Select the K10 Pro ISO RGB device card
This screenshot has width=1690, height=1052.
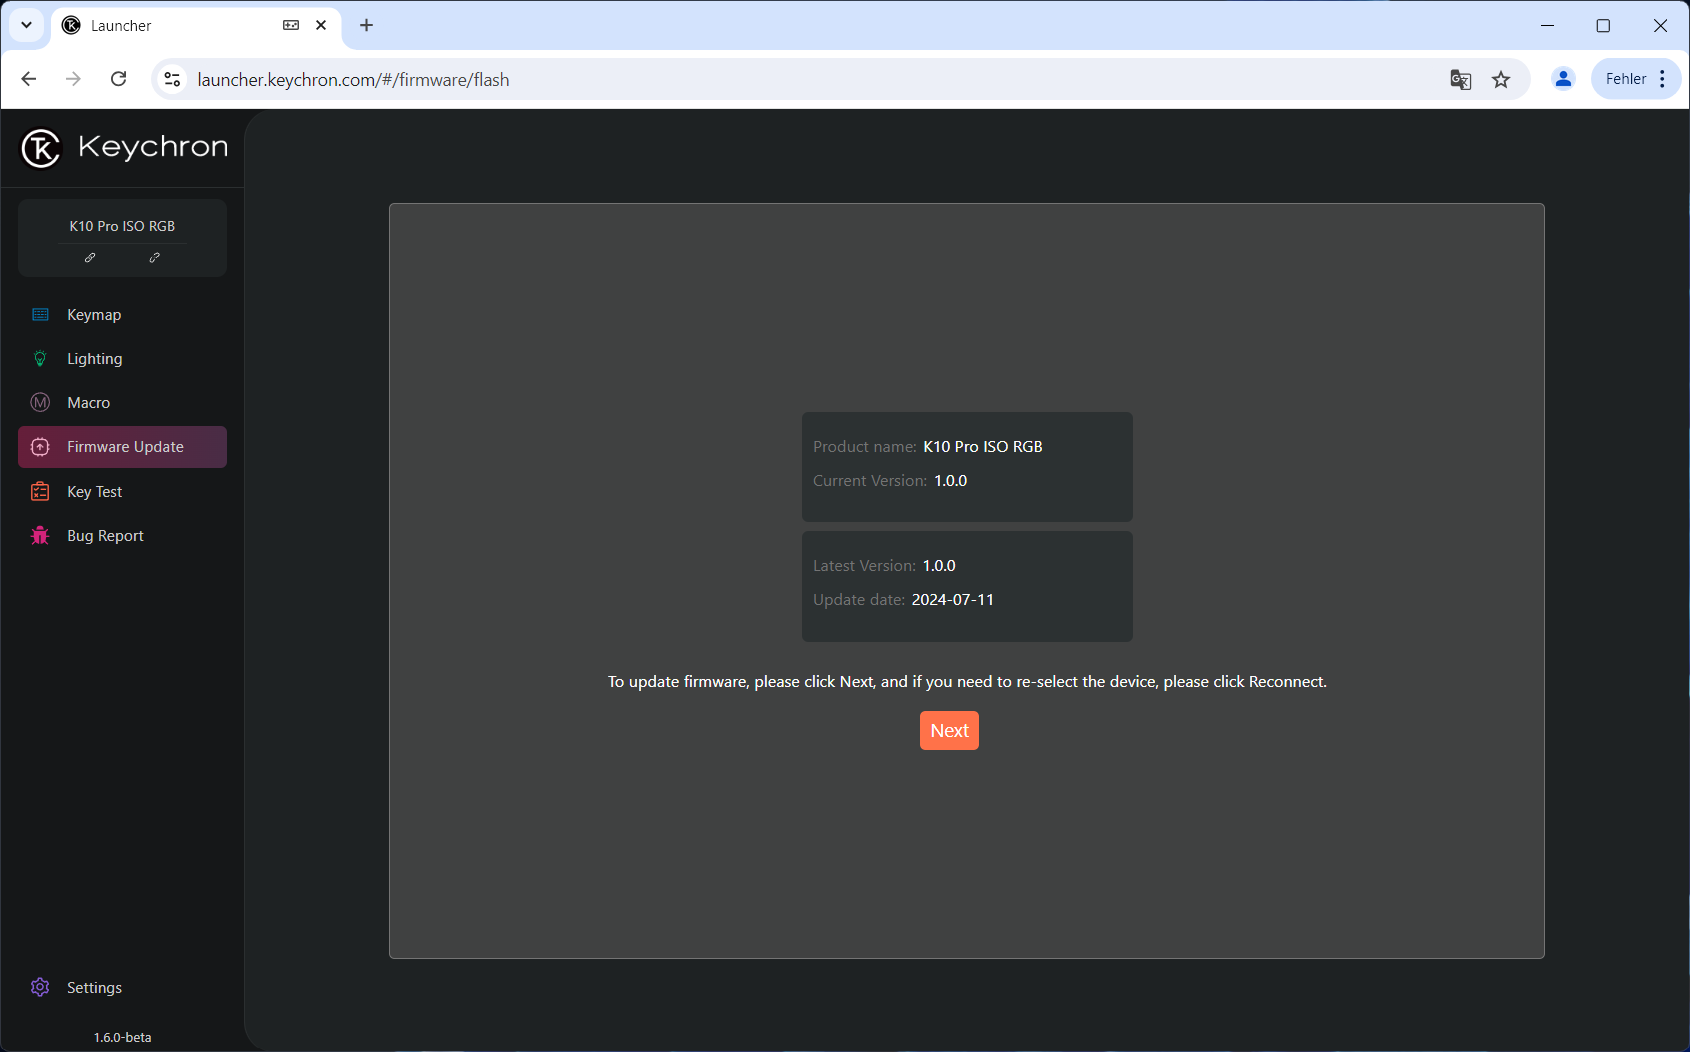[122, 238]
